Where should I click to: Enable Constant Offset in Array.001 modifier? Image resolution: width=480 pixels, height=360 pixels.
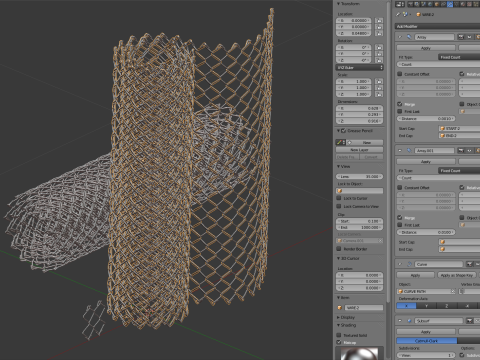coord(400,188)
